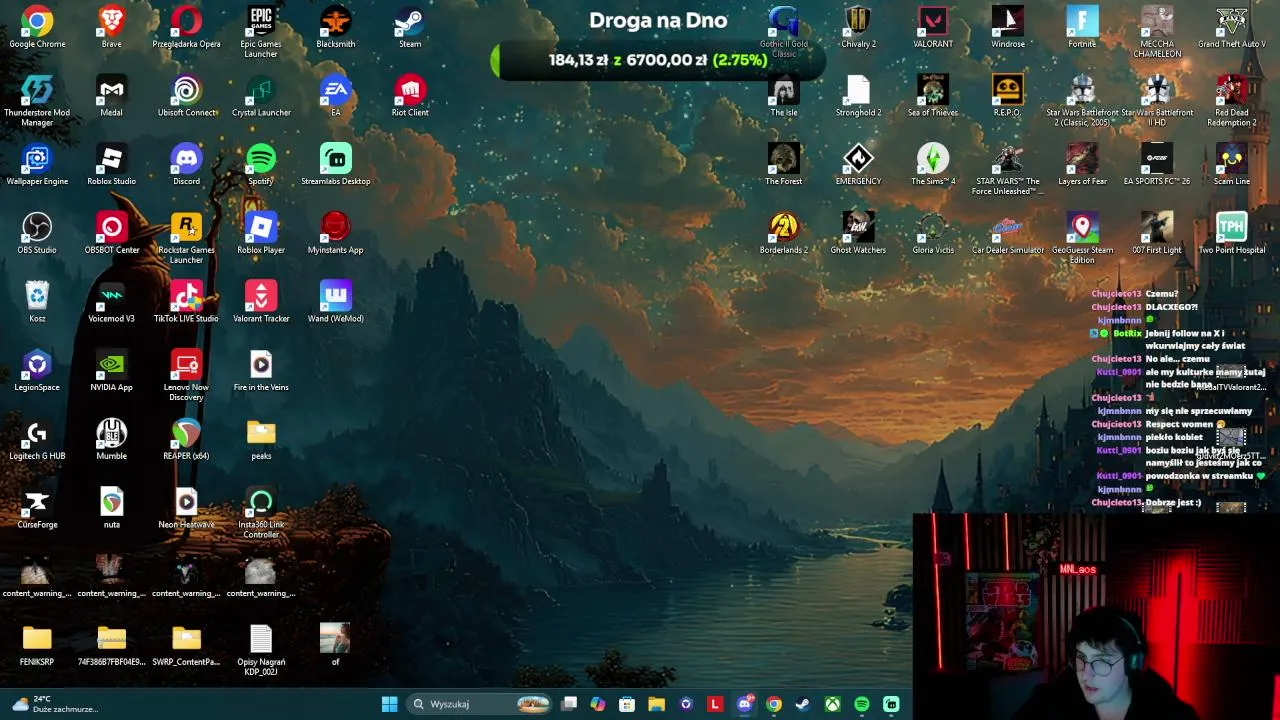Select the Mumble desktop icon
This screenshot has width=1280, height=720.
pos(111,439)
